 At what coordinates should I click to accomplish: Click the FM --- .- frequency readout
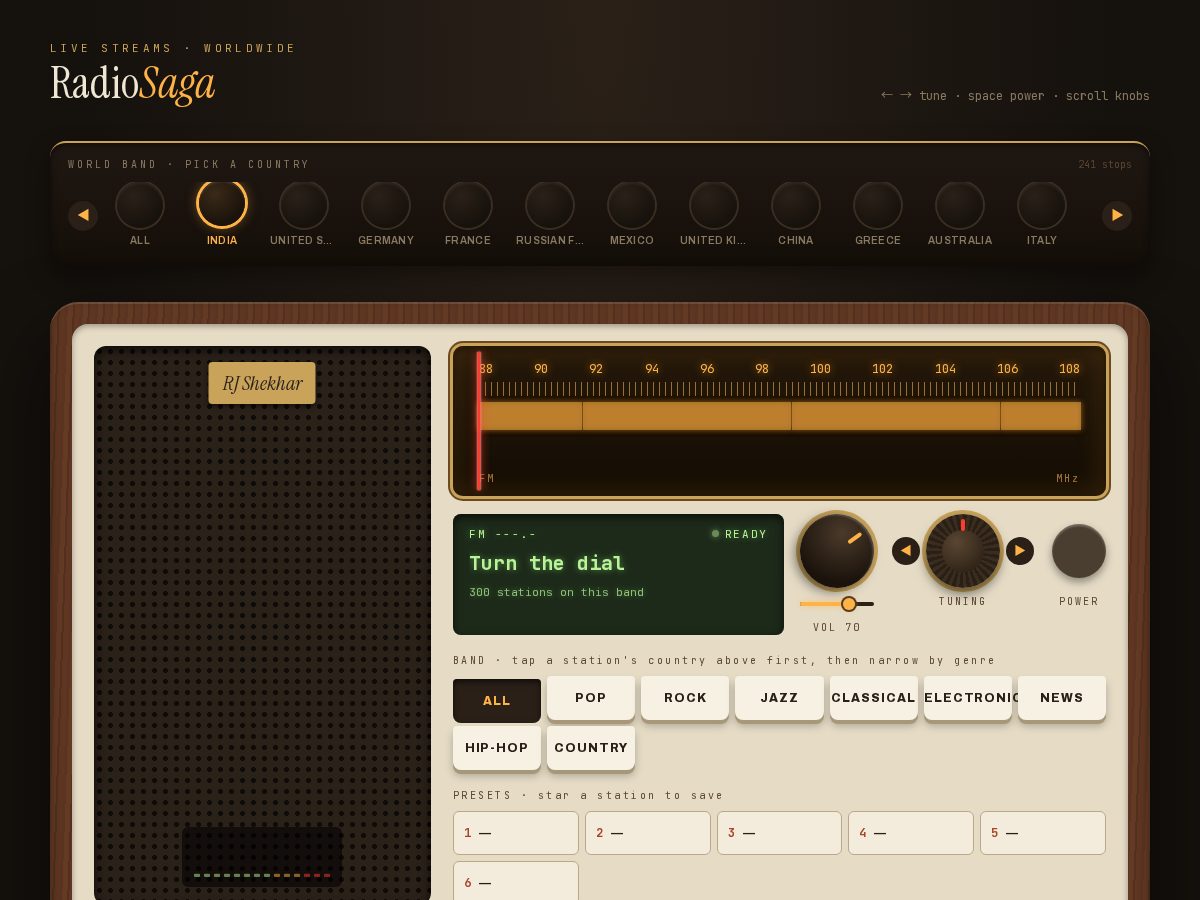click(x=503, y=534)
